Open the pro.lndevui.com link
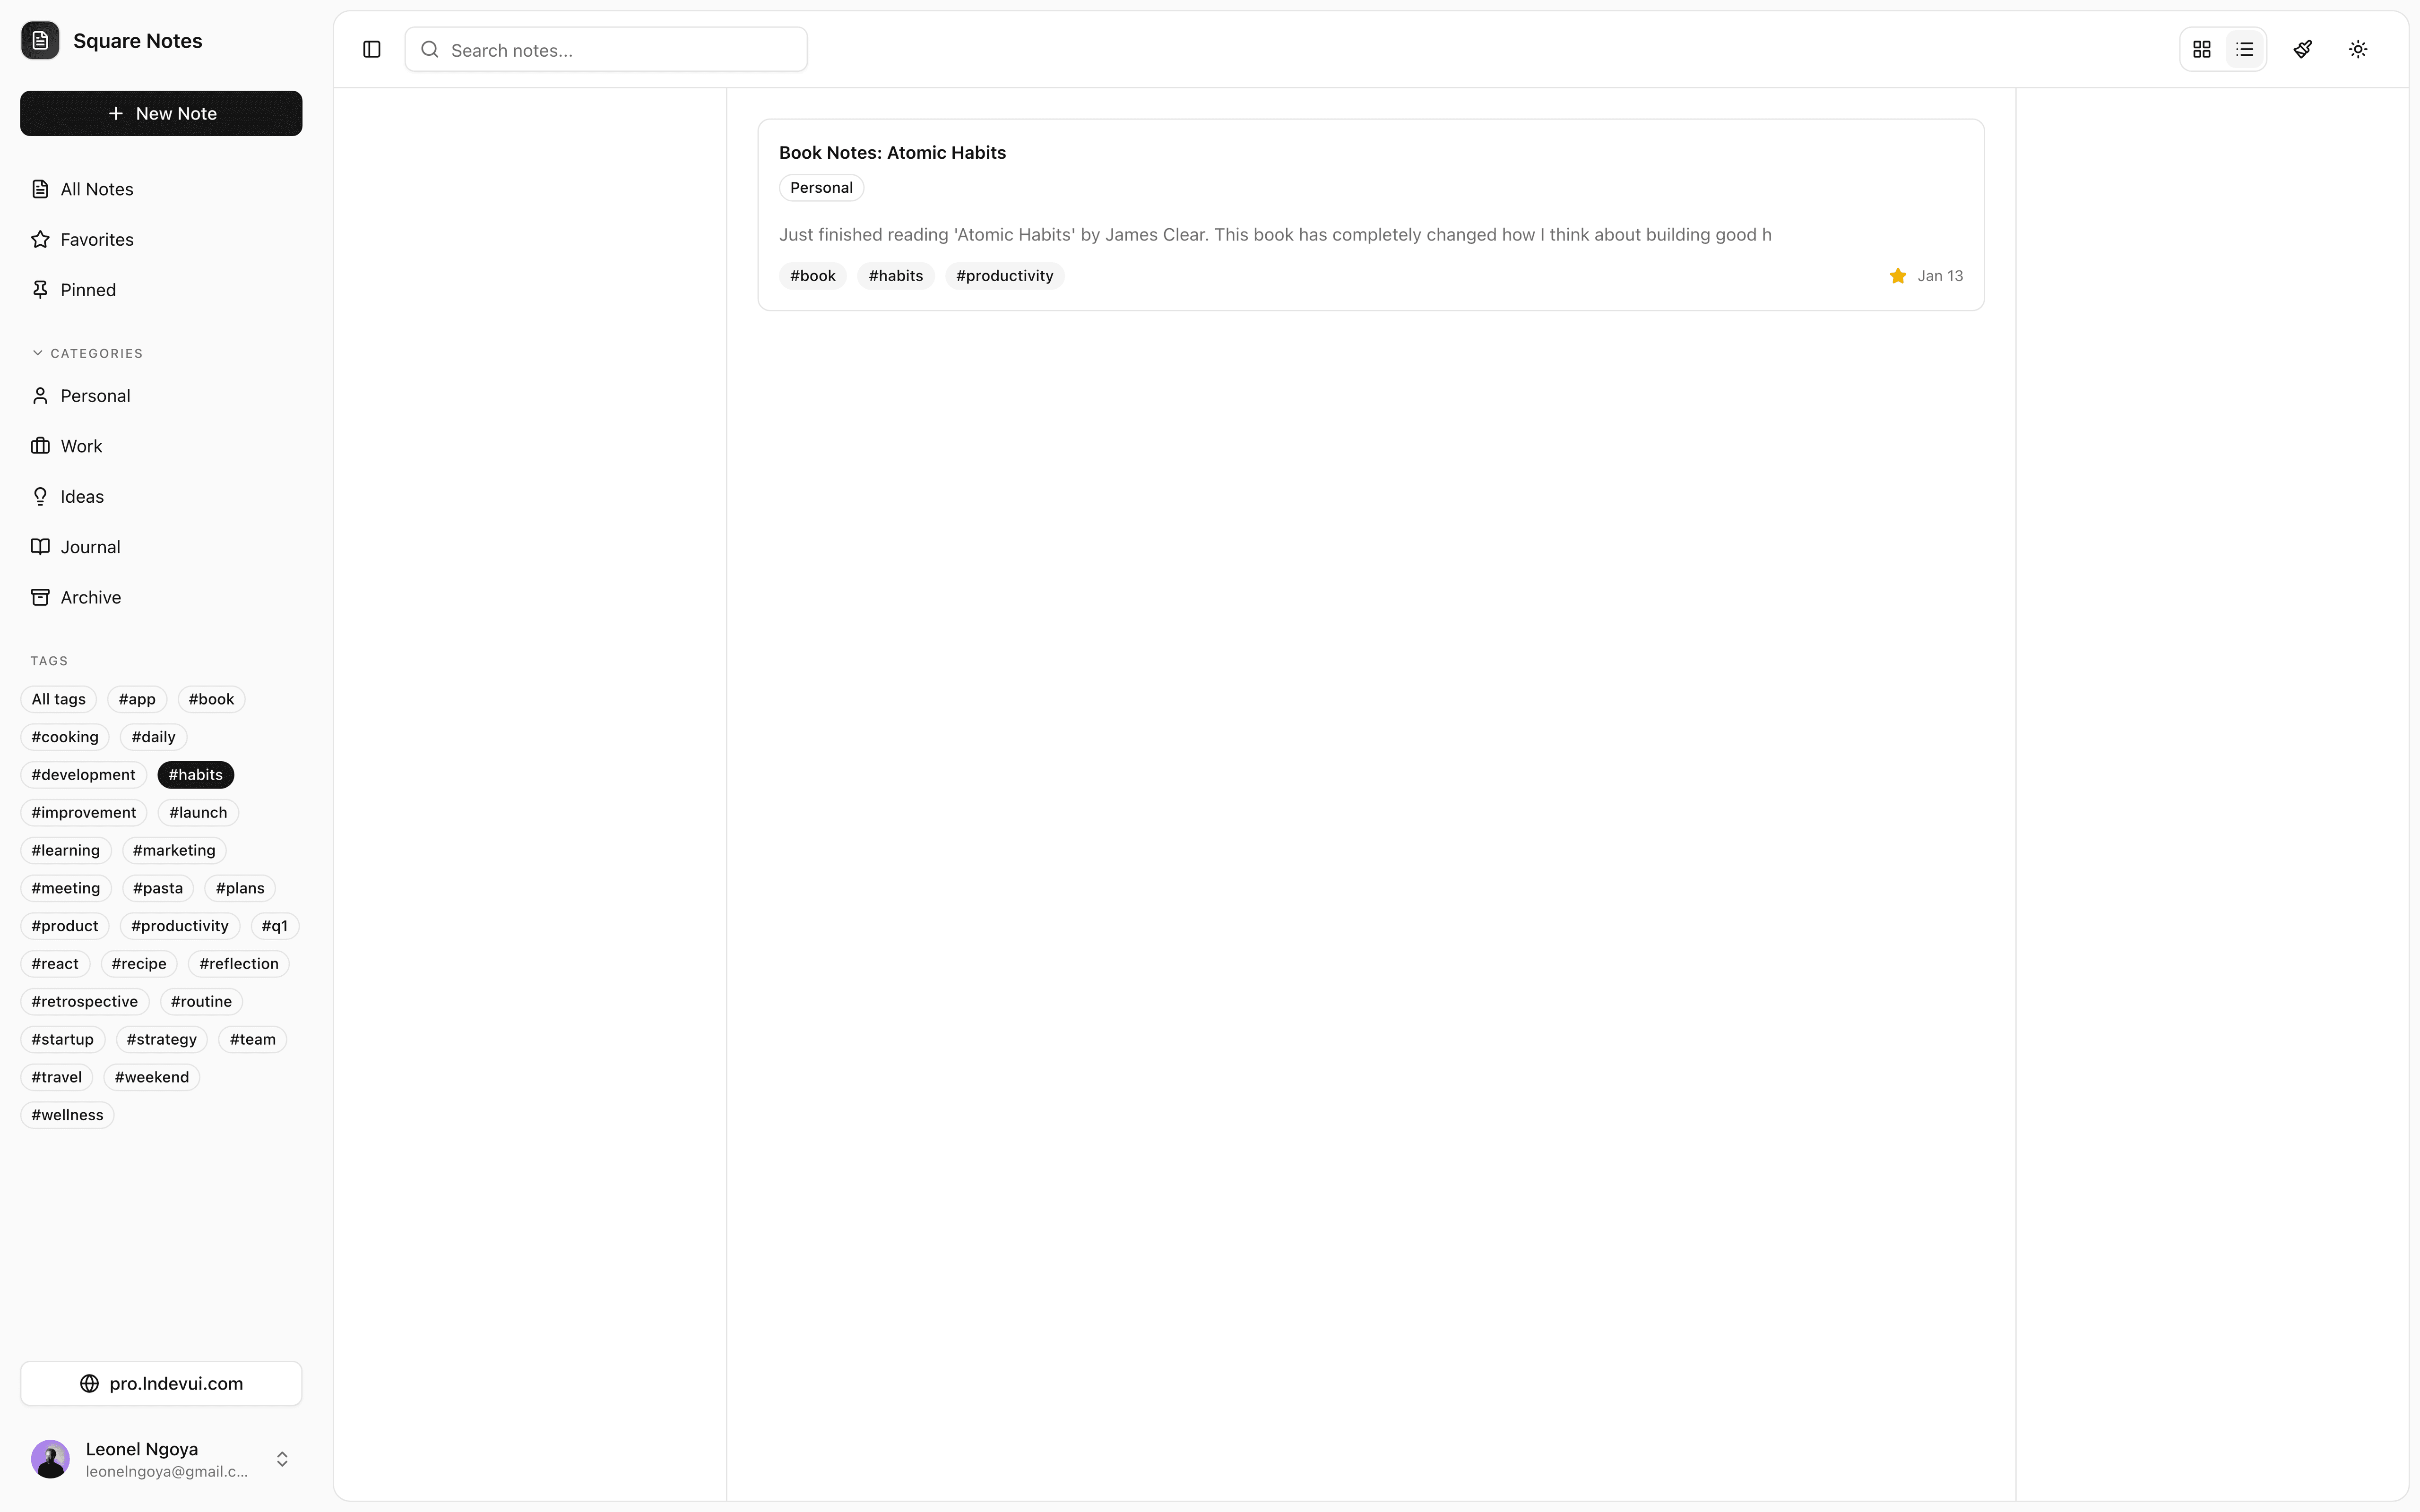Image resolution: width=2420 pixels, height=1512 pixels. (x=161, y=1384)
